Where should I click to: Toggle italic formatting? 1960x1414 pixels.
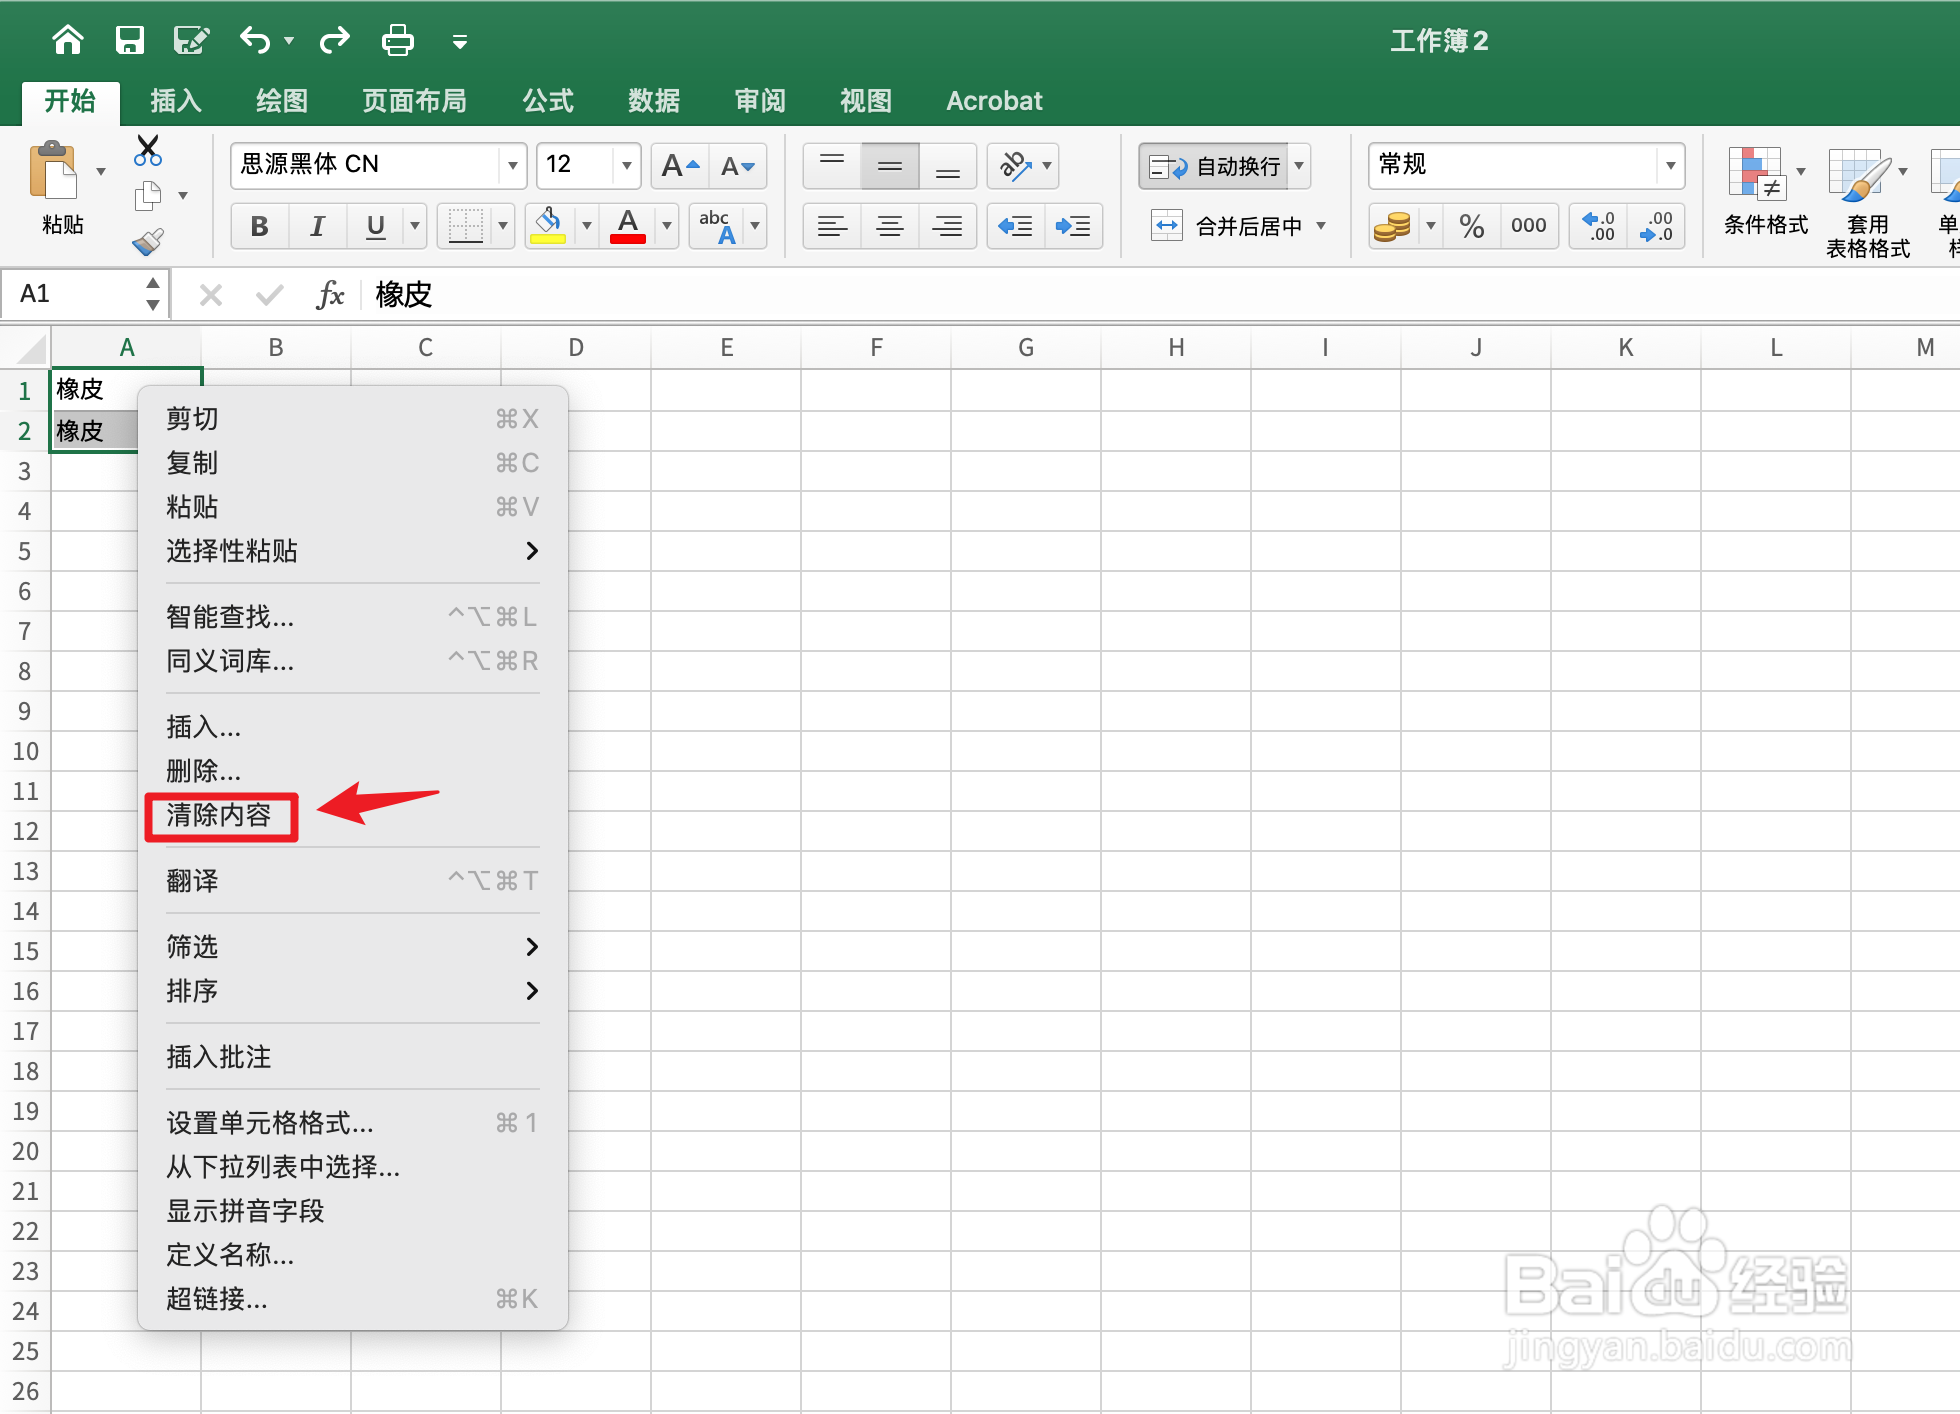[317, 226]
